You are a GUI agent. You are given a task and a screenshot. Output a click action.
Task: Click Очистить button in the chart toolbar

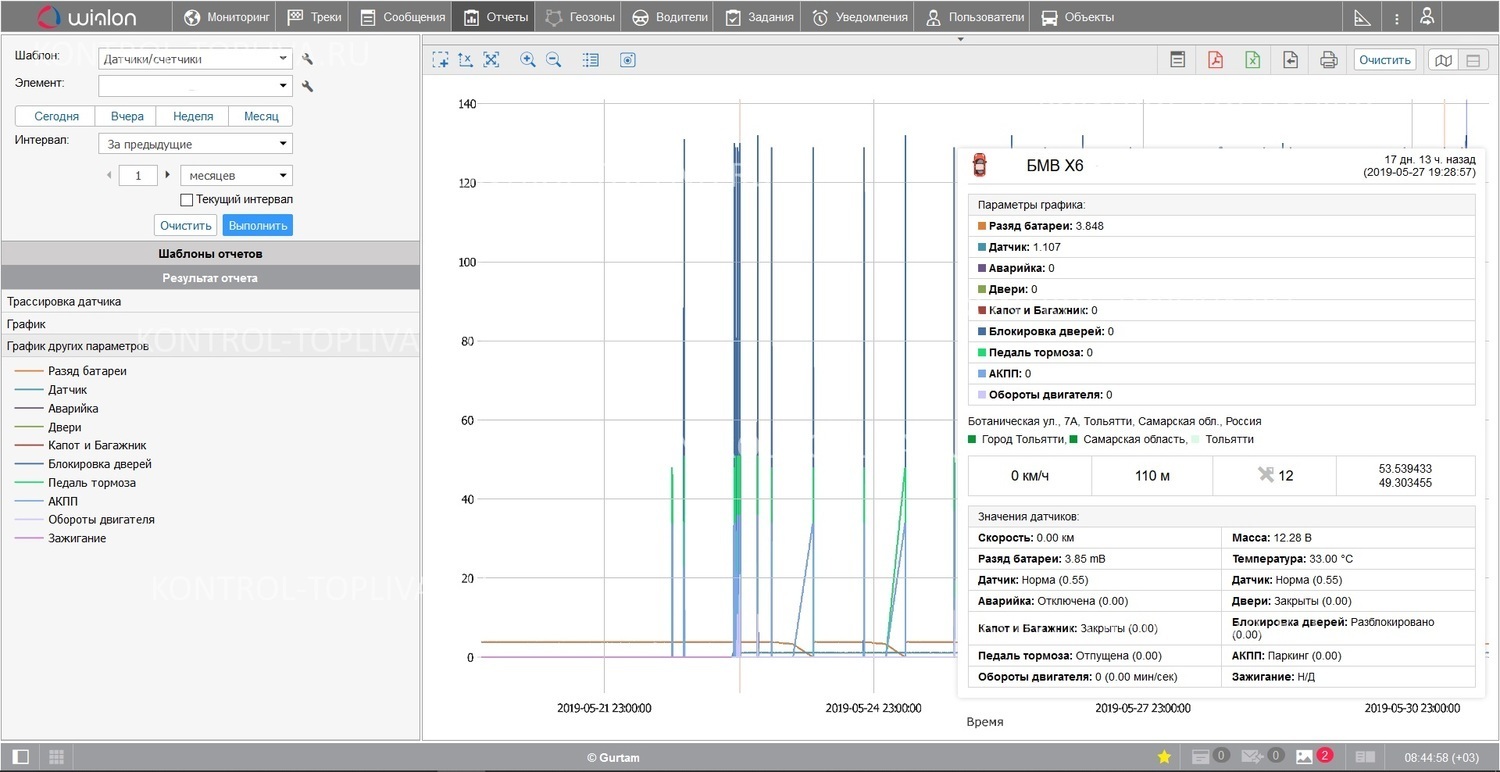1385,60
